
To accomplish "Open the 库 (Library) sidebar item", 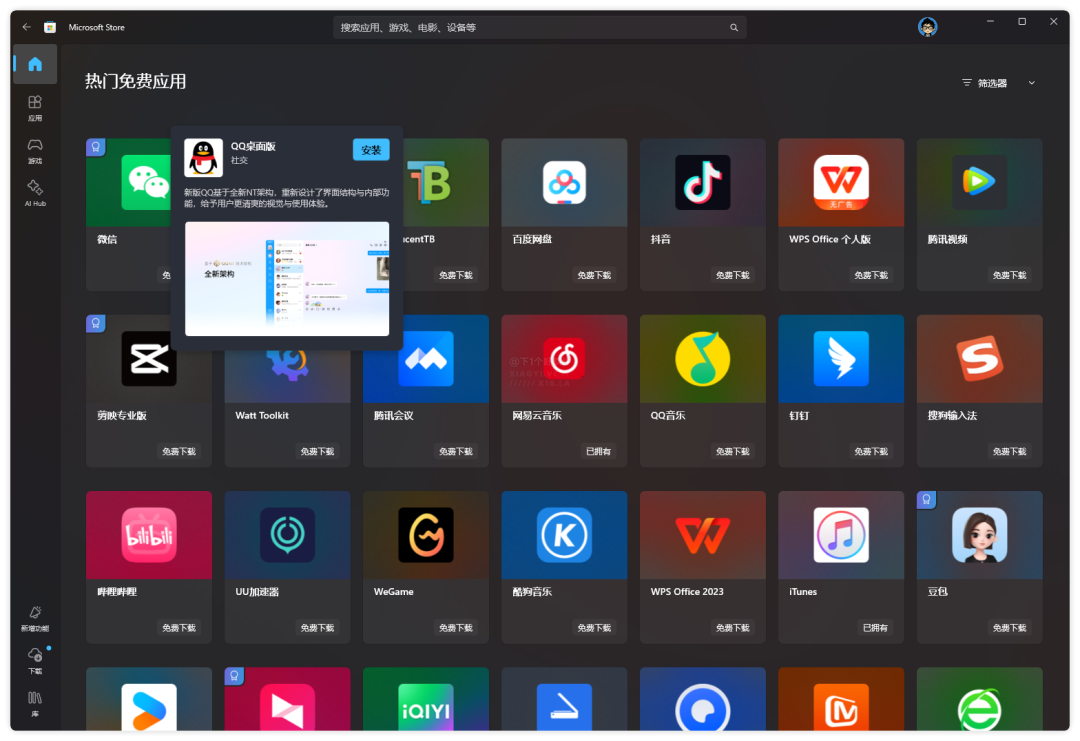I will (34, 704).
